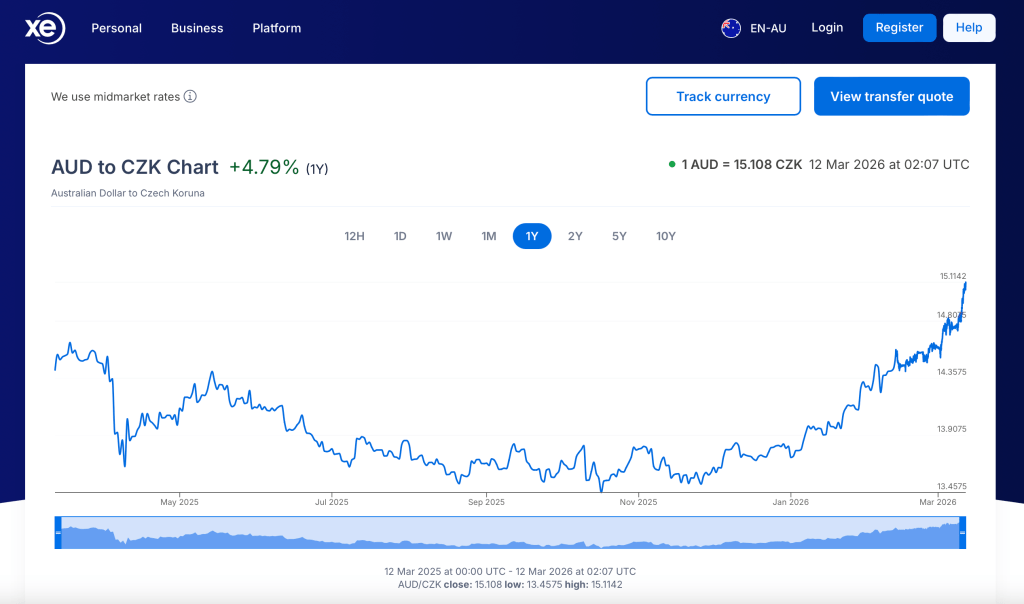Switch to the 10Y range
This screenshot has width=1024, height=604.
(666, 237)
